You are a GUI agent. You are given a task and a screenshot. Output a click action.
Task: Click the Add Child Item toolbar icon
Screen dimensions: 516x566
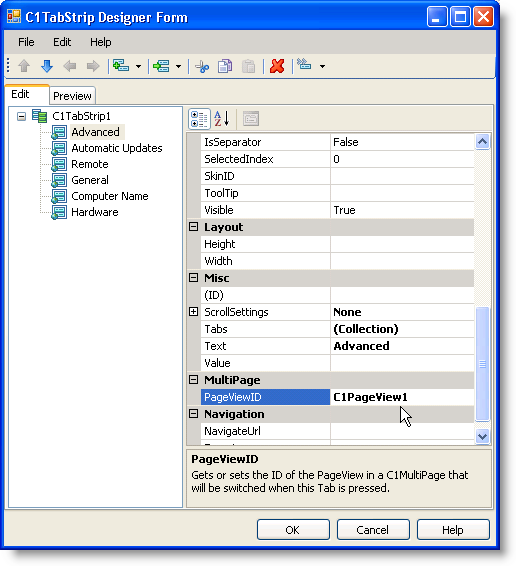point(161,66)
